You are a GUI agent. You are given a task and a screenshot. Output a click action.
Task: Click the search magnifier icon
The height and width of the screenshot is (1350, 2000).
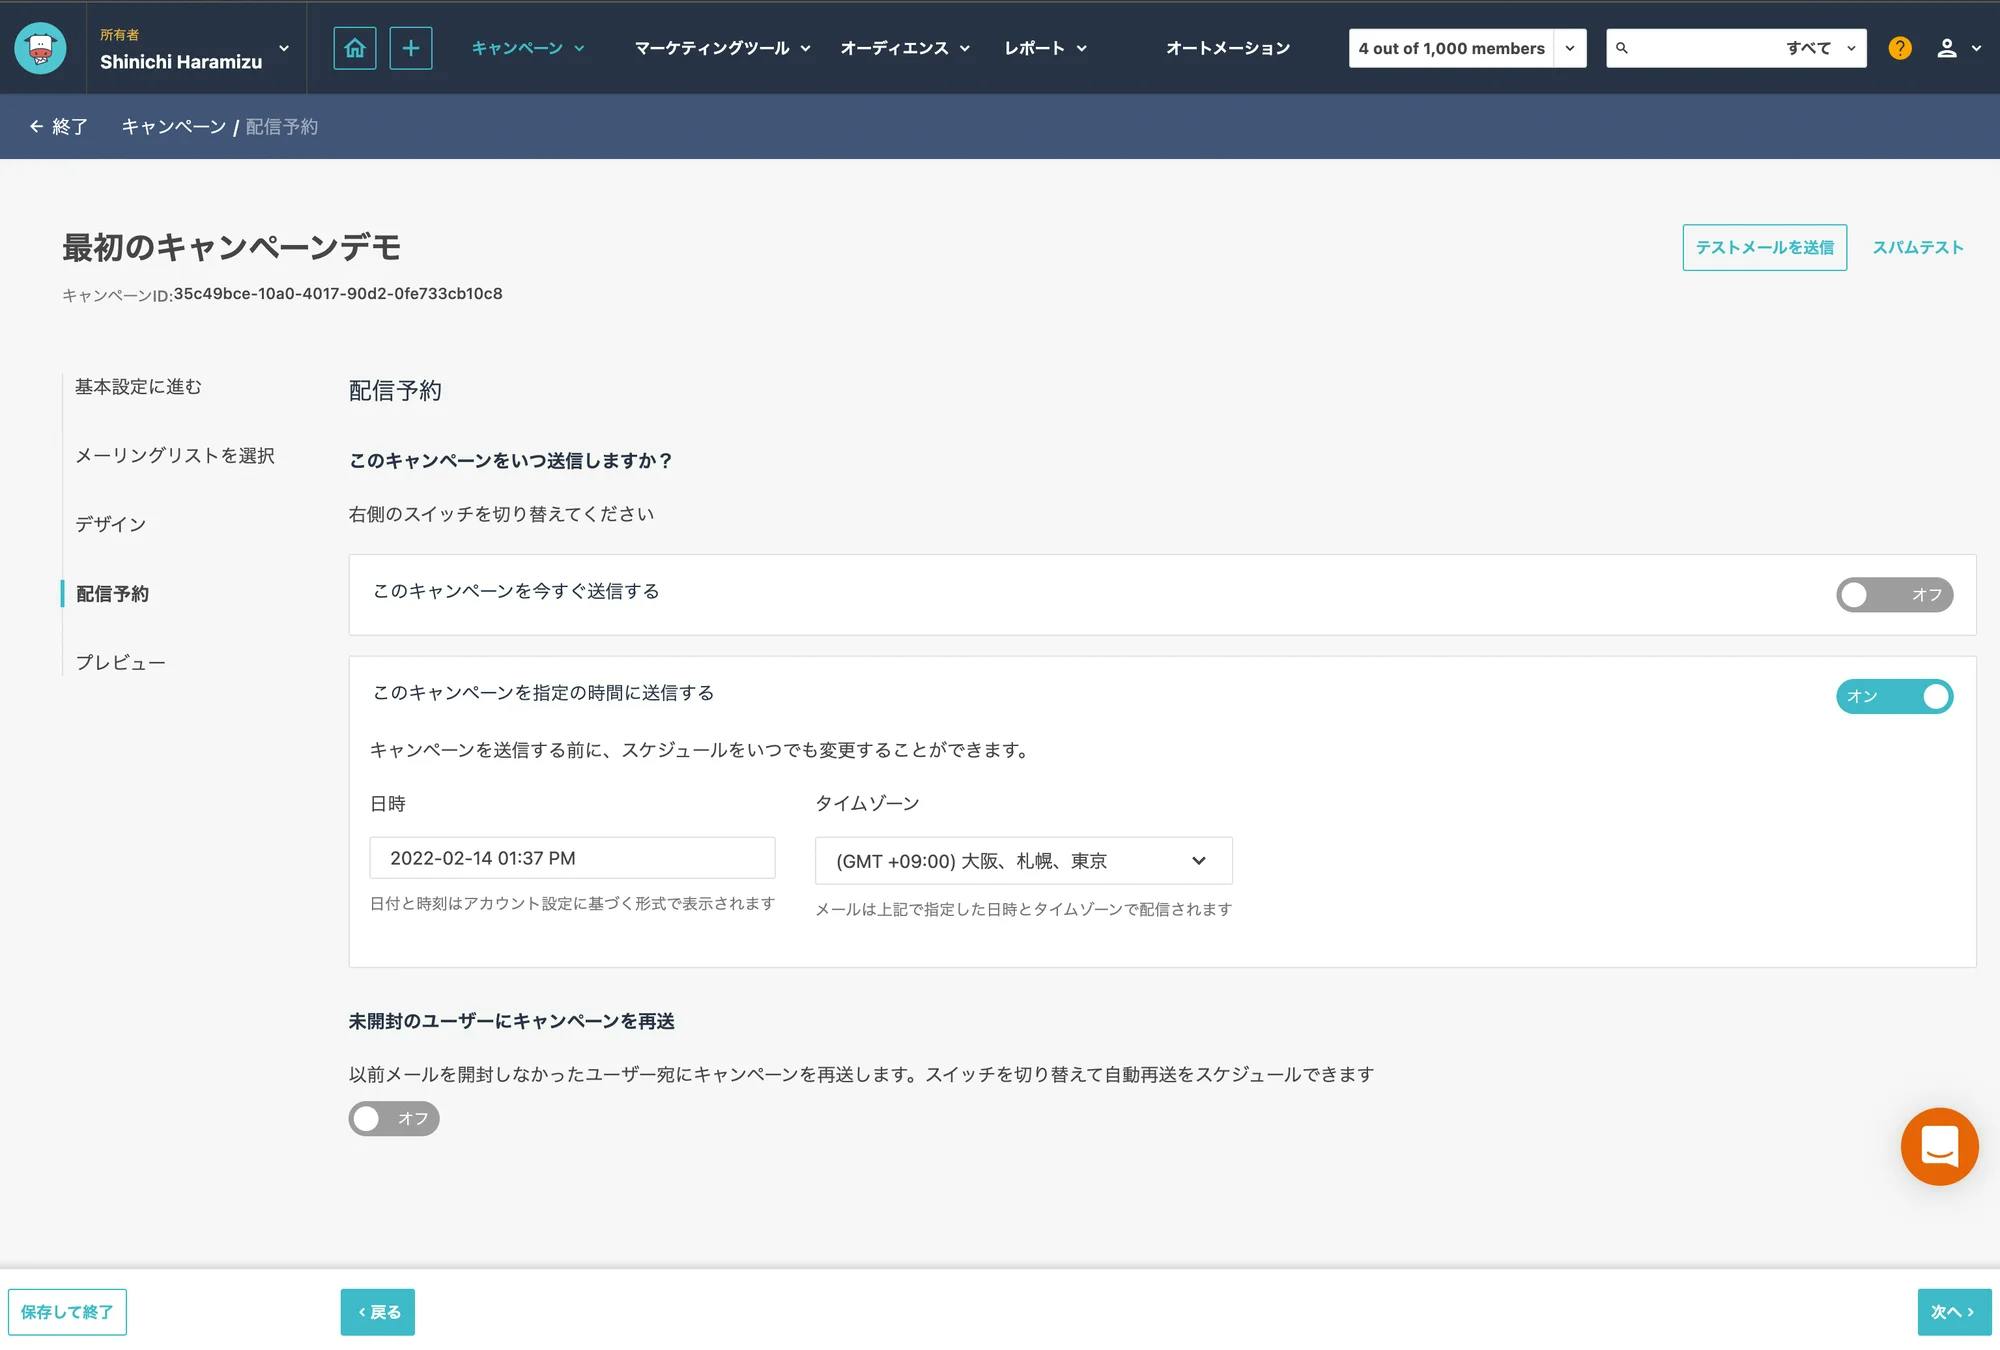(1622, 48)
